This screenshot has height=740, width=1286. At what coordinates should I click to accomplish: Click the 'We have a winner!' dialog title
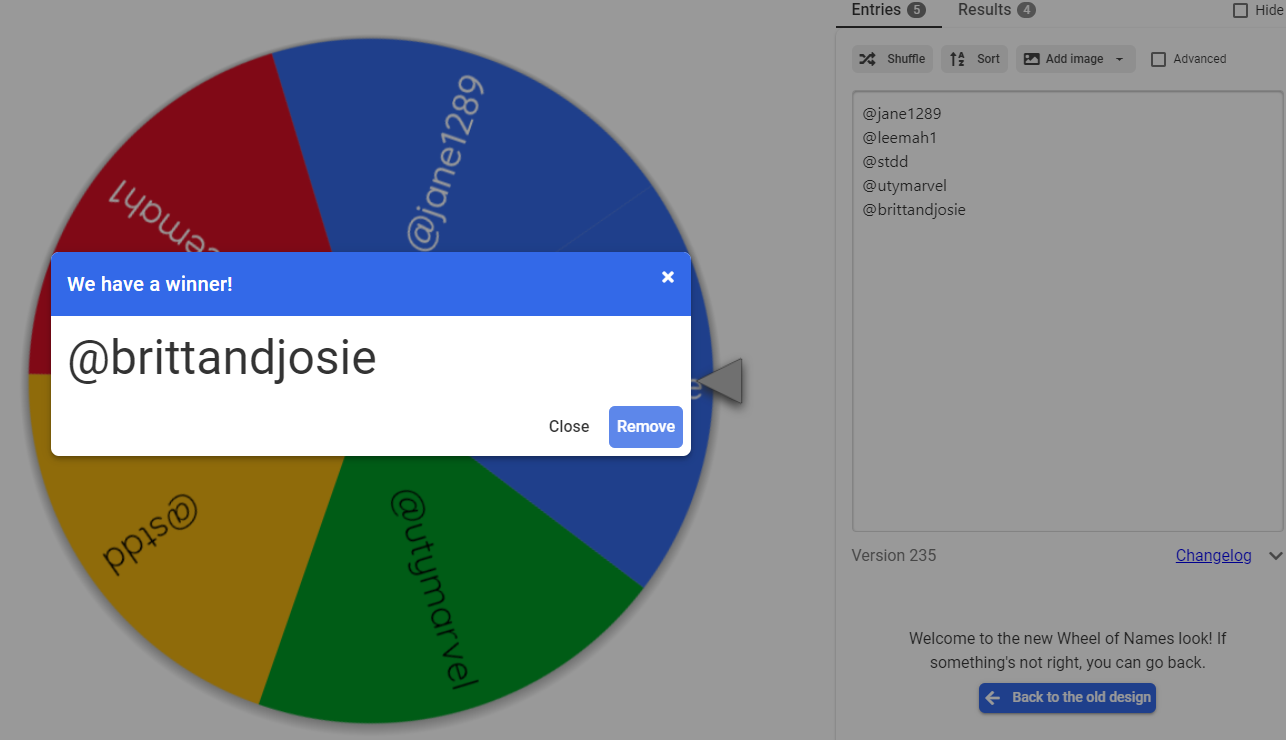click(x=150, y=284)
